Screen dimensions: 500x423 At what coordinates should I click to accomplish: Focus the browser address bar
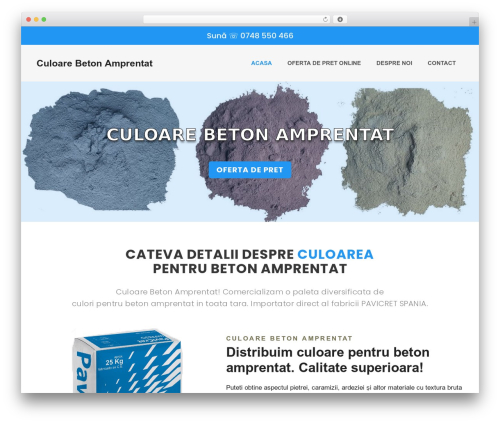[237, 20]
